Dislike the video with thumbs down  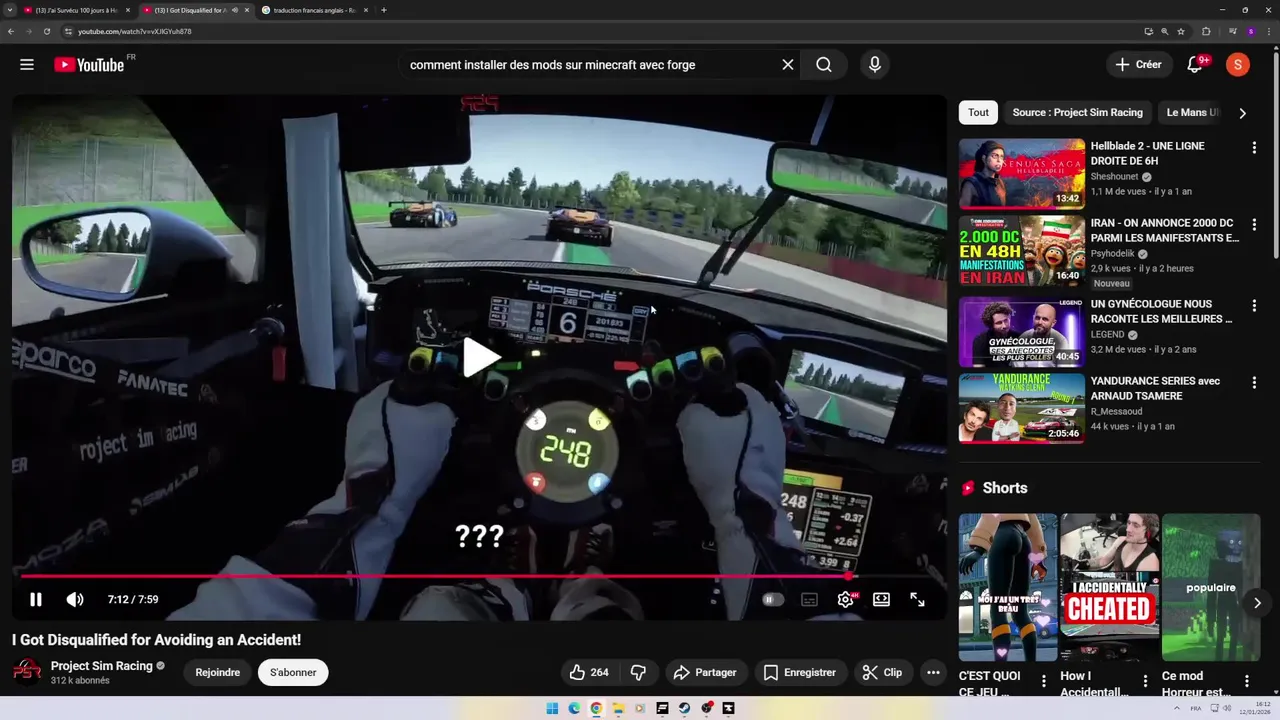click(638, 673)
